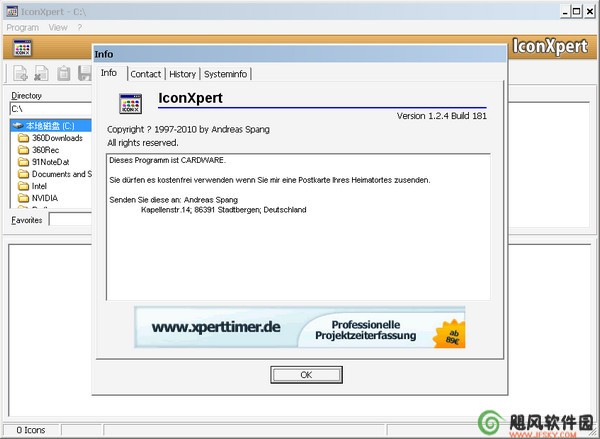Click the IconXpert logo icon in orange banner

coord(22,48)
